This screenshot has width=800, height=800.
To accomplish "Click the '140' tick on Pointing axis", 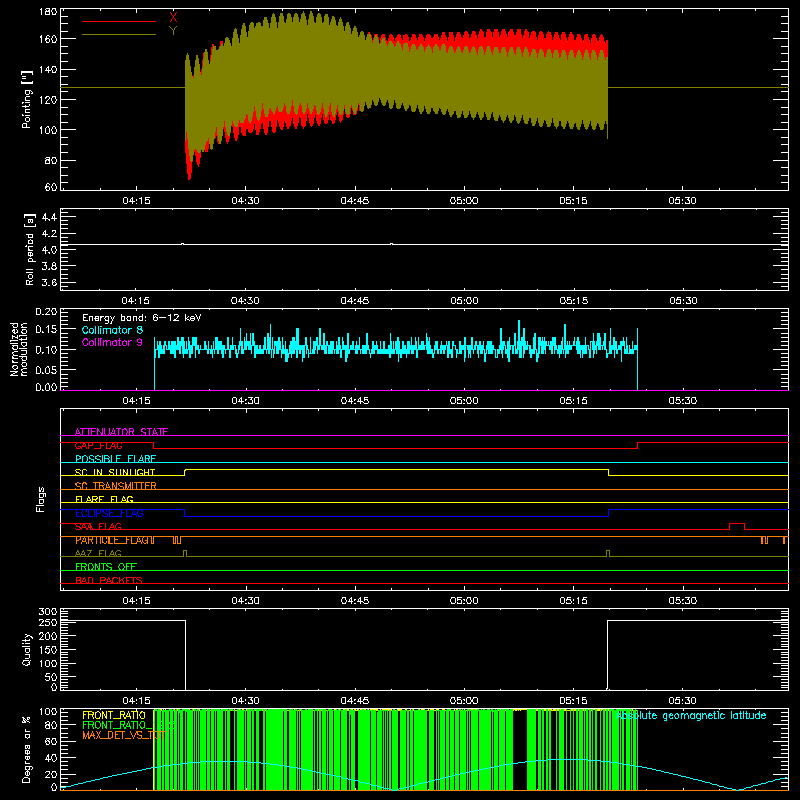I will tap(48, 69).
